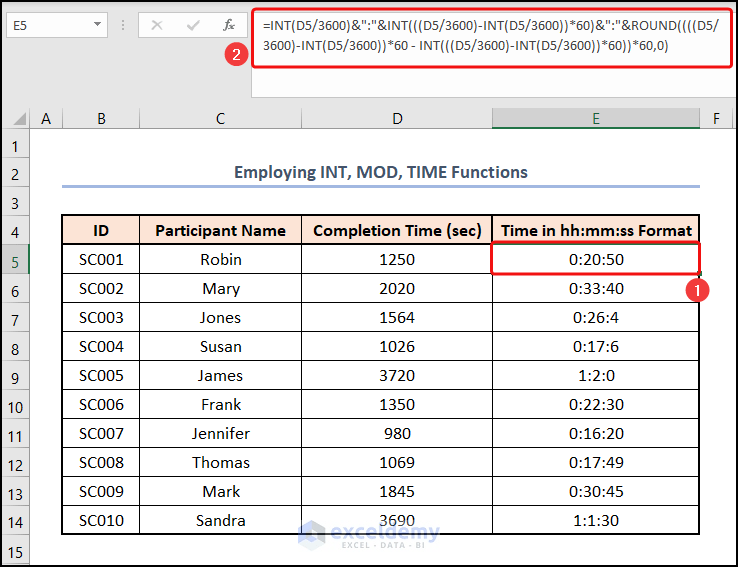Select cell containing SC002
Image resolution: width=738 pixels, height=567 pixels.
(x=101, y=288)
